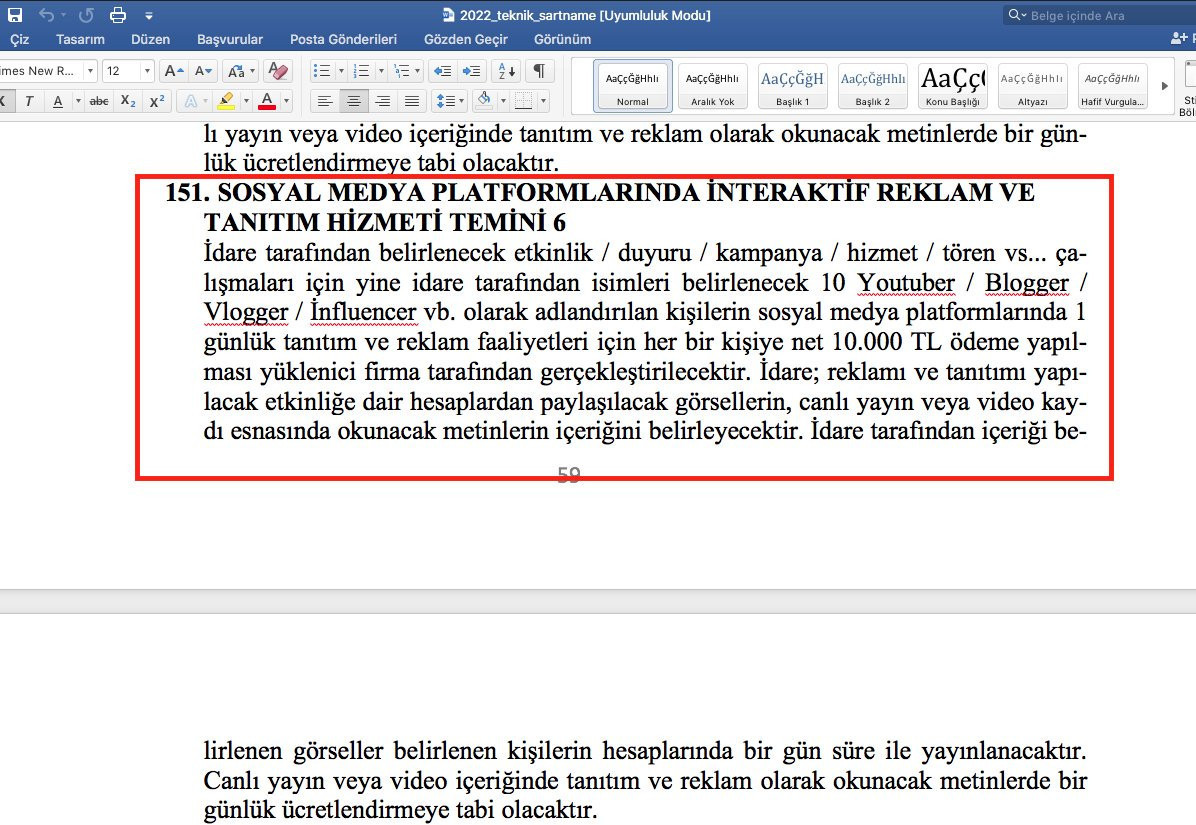Open the Görünüm ribbon tab

pos(562,39)
